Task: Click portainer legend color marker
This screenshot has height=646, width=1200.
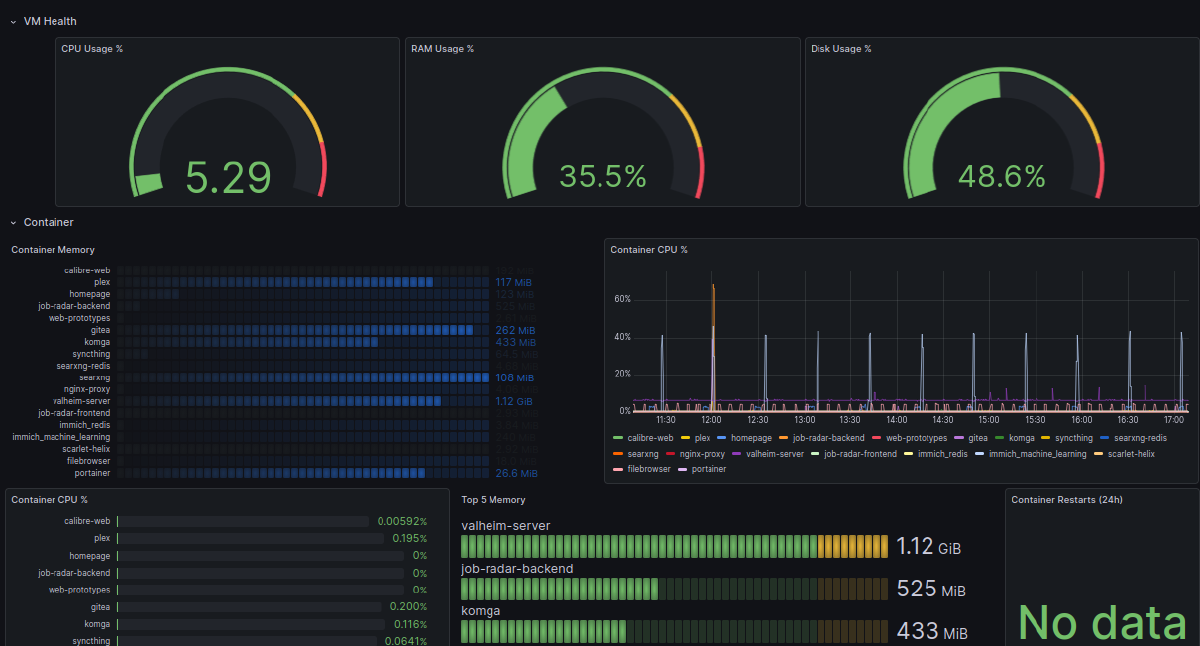Action: (x=684, y=469)
